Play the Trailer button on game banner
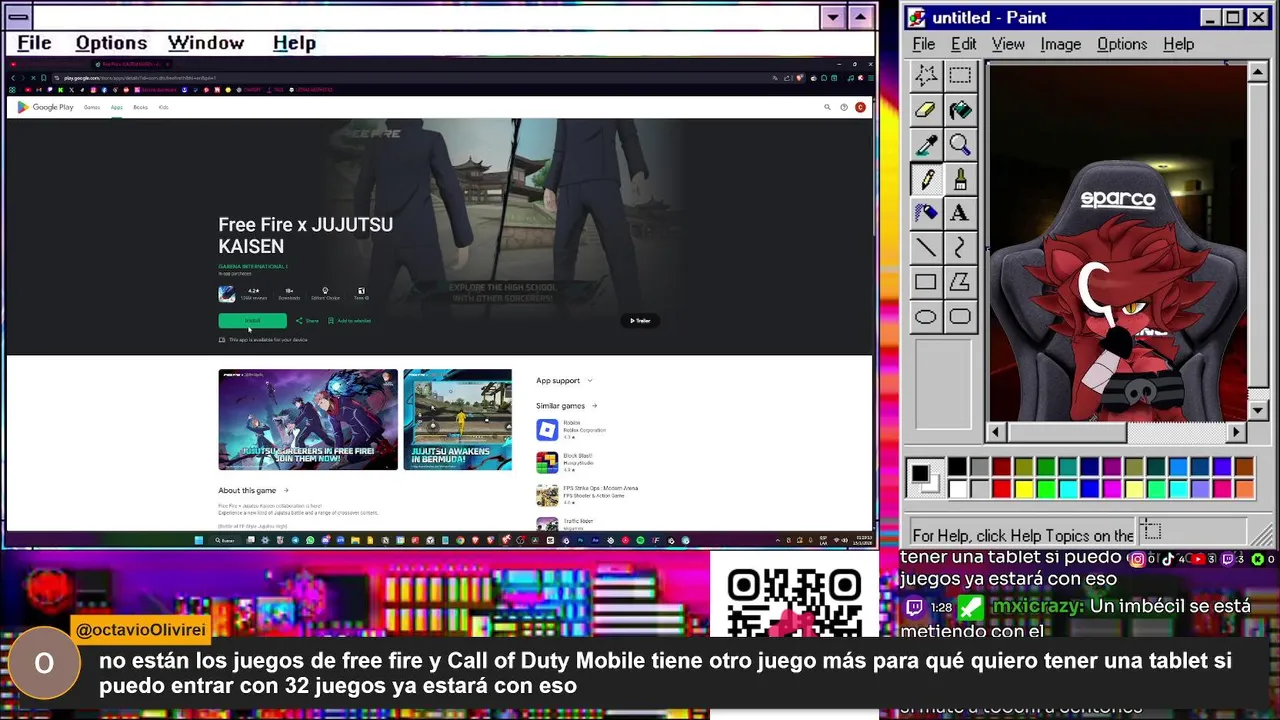This screenshot has width=1280, height=720. pos(640,321)
